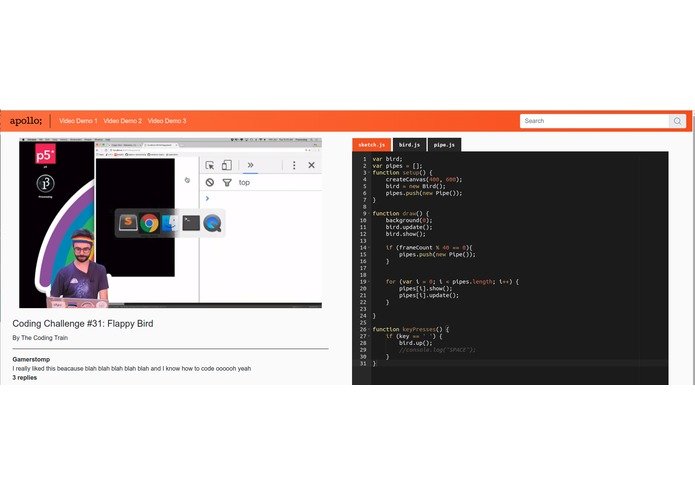Image resolution: width=695 pixels, height=494 pixels.
Task: Click the 'var pipes = [];' code line
Action: 397,166
